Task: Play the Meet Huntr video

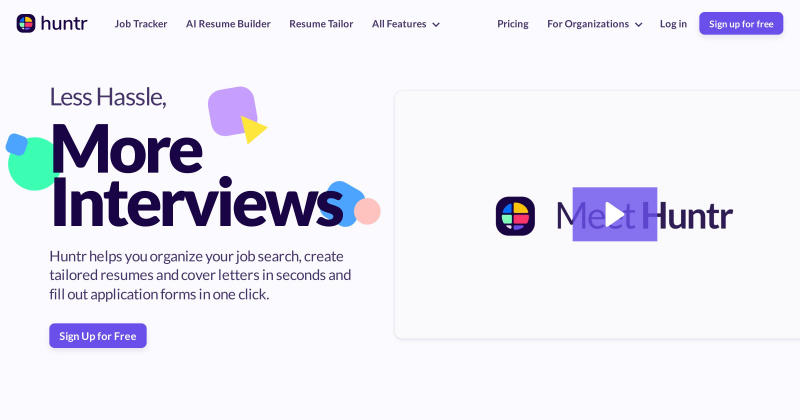Action: [x=615, y=214]
